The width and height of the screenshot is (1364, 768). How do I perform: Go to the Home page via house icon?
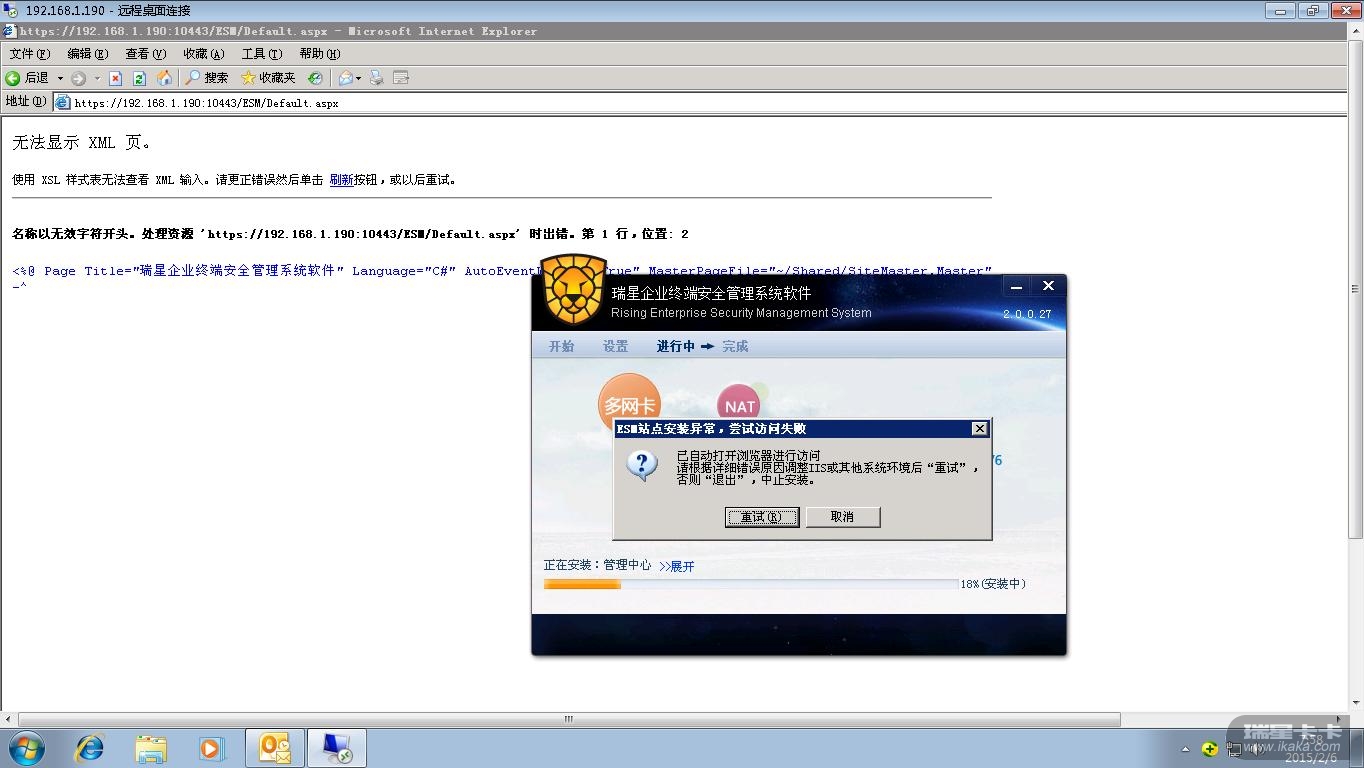pos(165,78)
